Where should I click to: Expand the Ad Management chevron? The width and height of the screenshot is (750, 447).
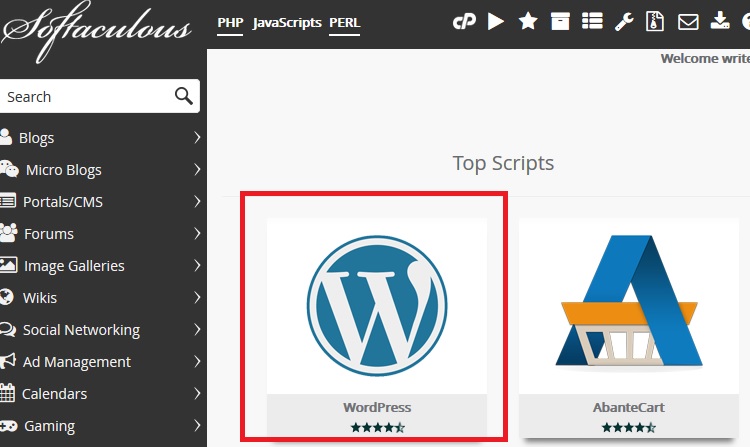click(x=197, y=362)
